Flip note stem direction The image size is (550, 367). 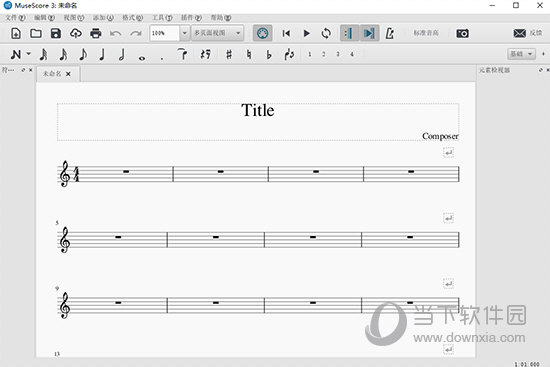point(289,54)
